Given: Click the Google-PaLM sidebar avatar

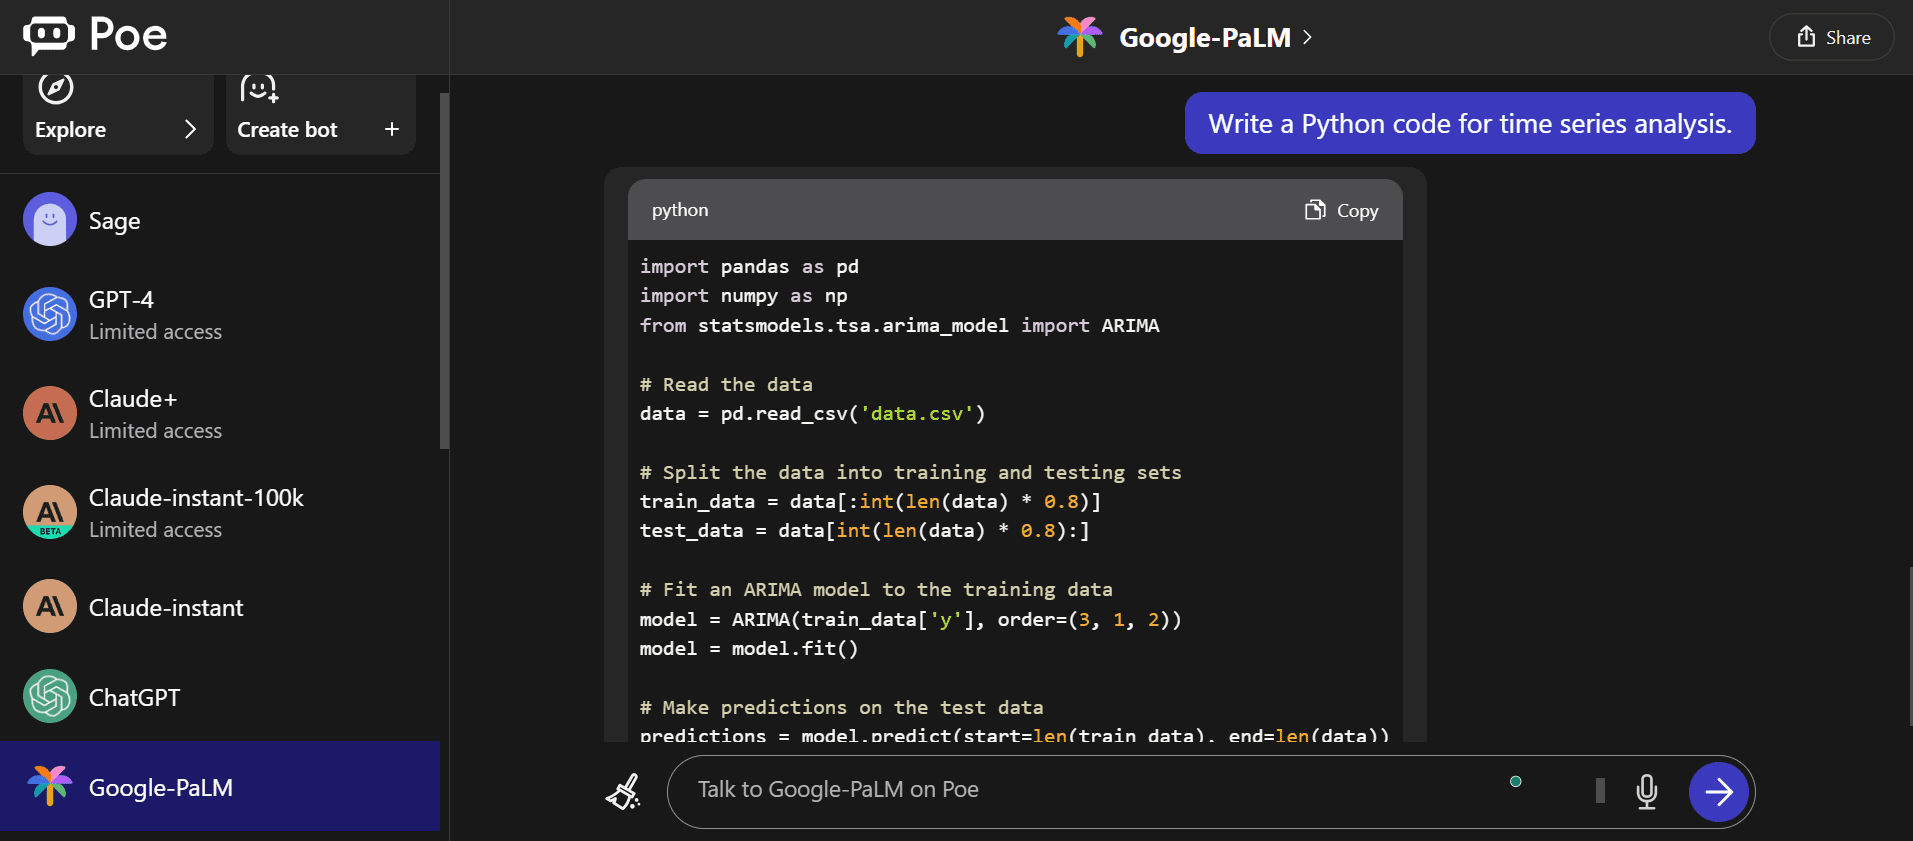Looking at the screenshot, I should pos(50,786).
